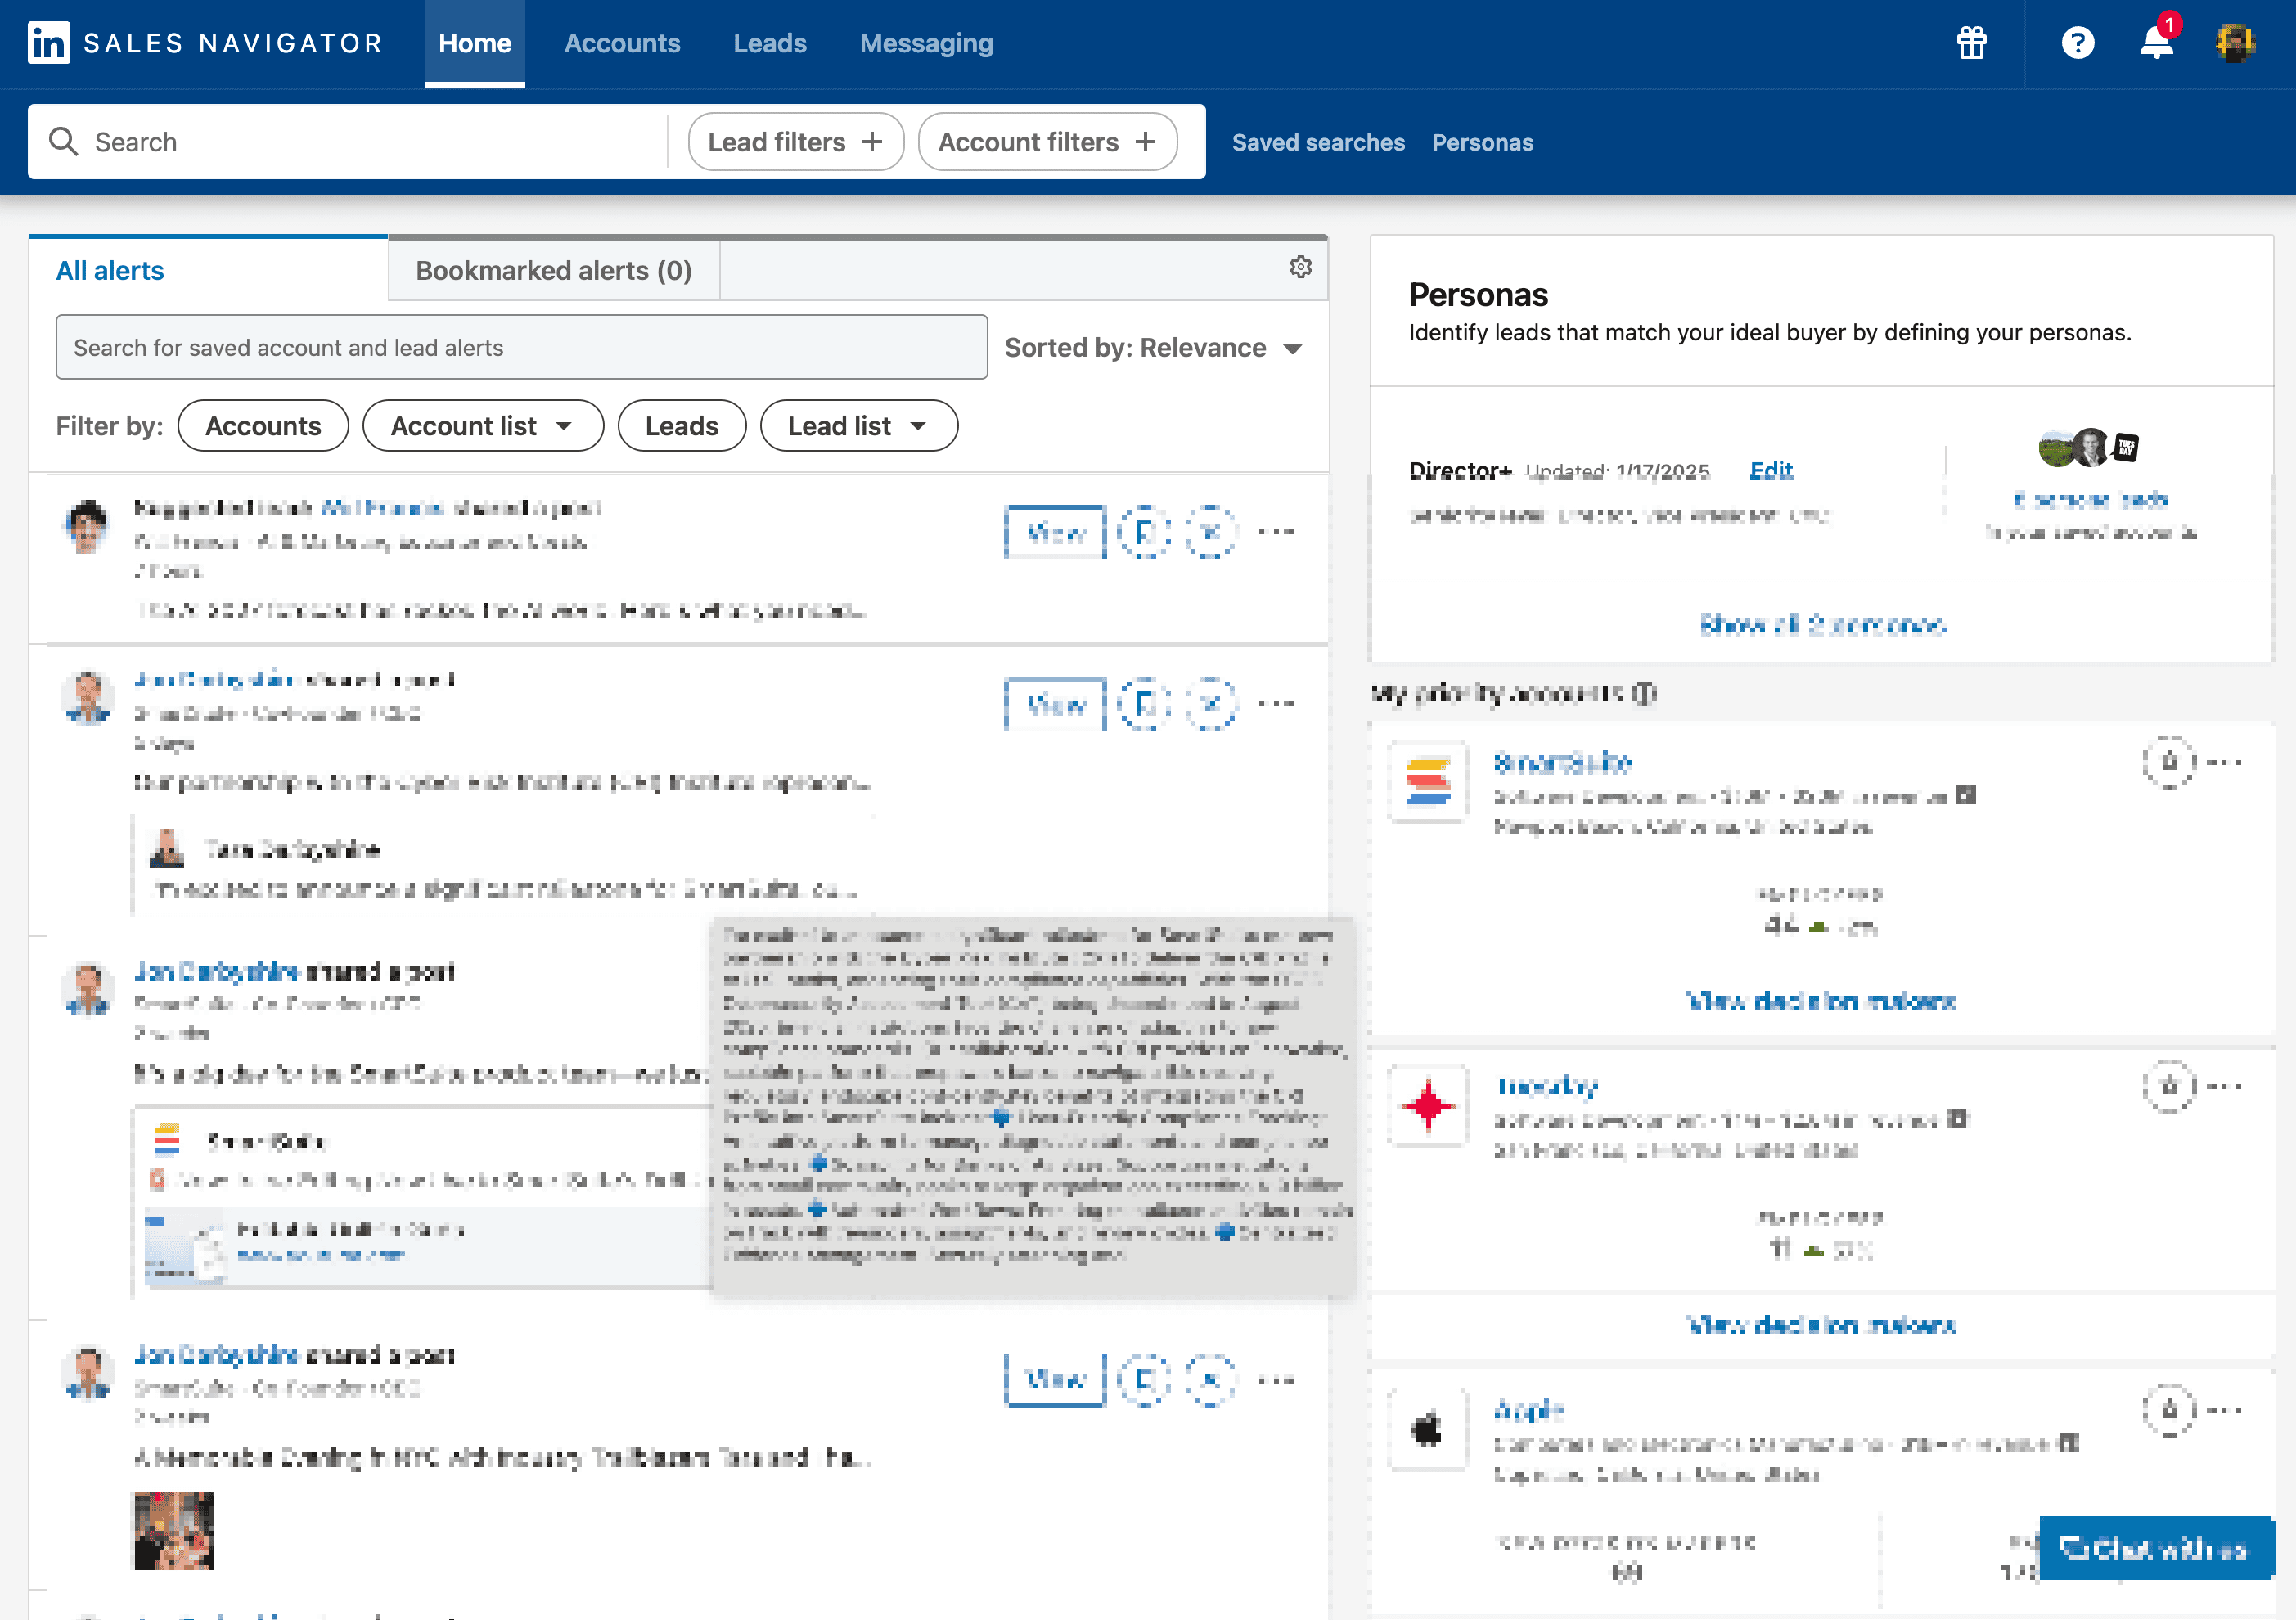Open more options for second alert
The width and height of the screenshot is (2296, 1620).
1277,704
